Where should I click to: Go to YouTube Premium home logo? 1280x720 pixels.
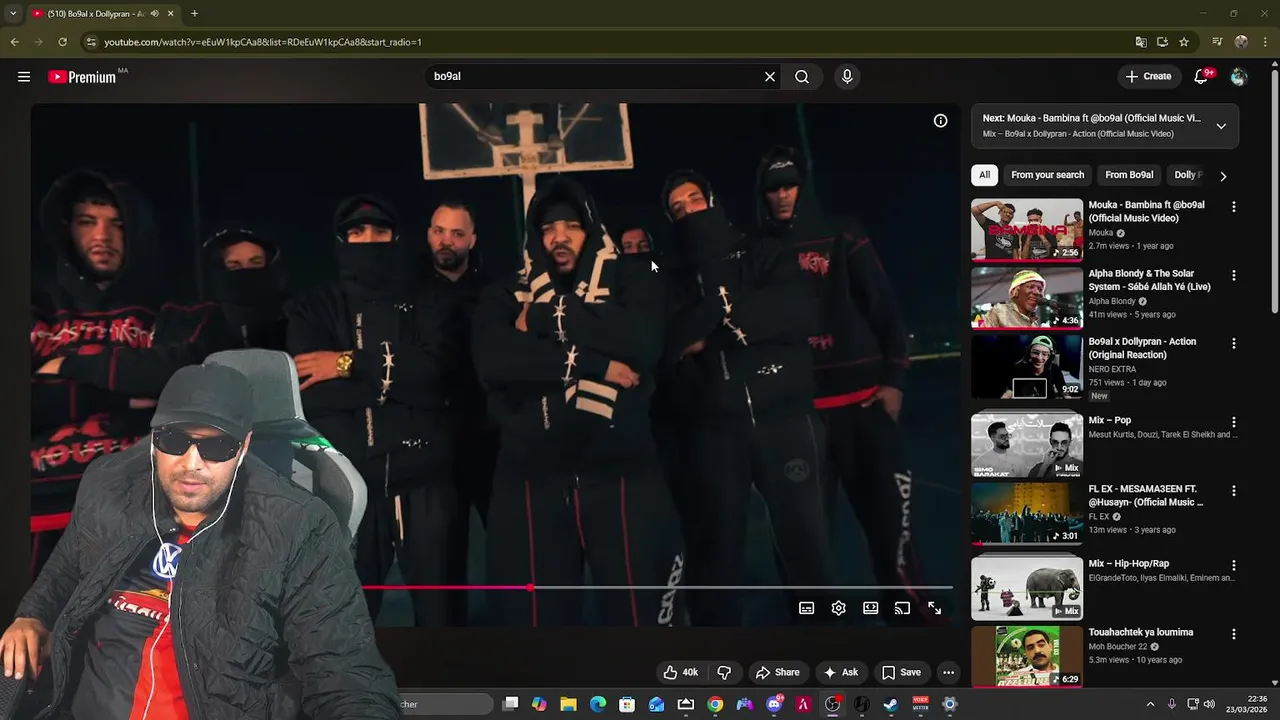[82, 77]
